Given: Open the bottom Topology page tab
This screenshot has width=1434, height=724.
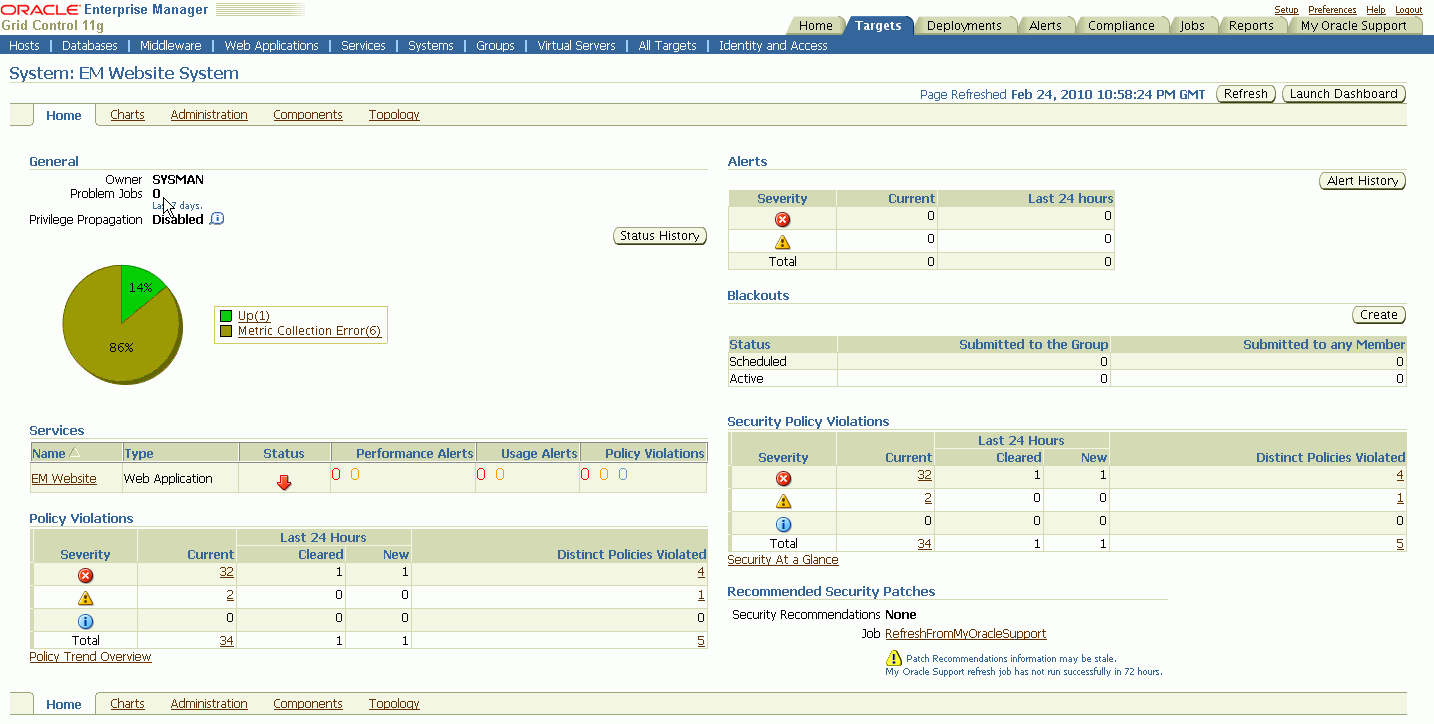Looking at the screenshot, I should click(394, 704).
